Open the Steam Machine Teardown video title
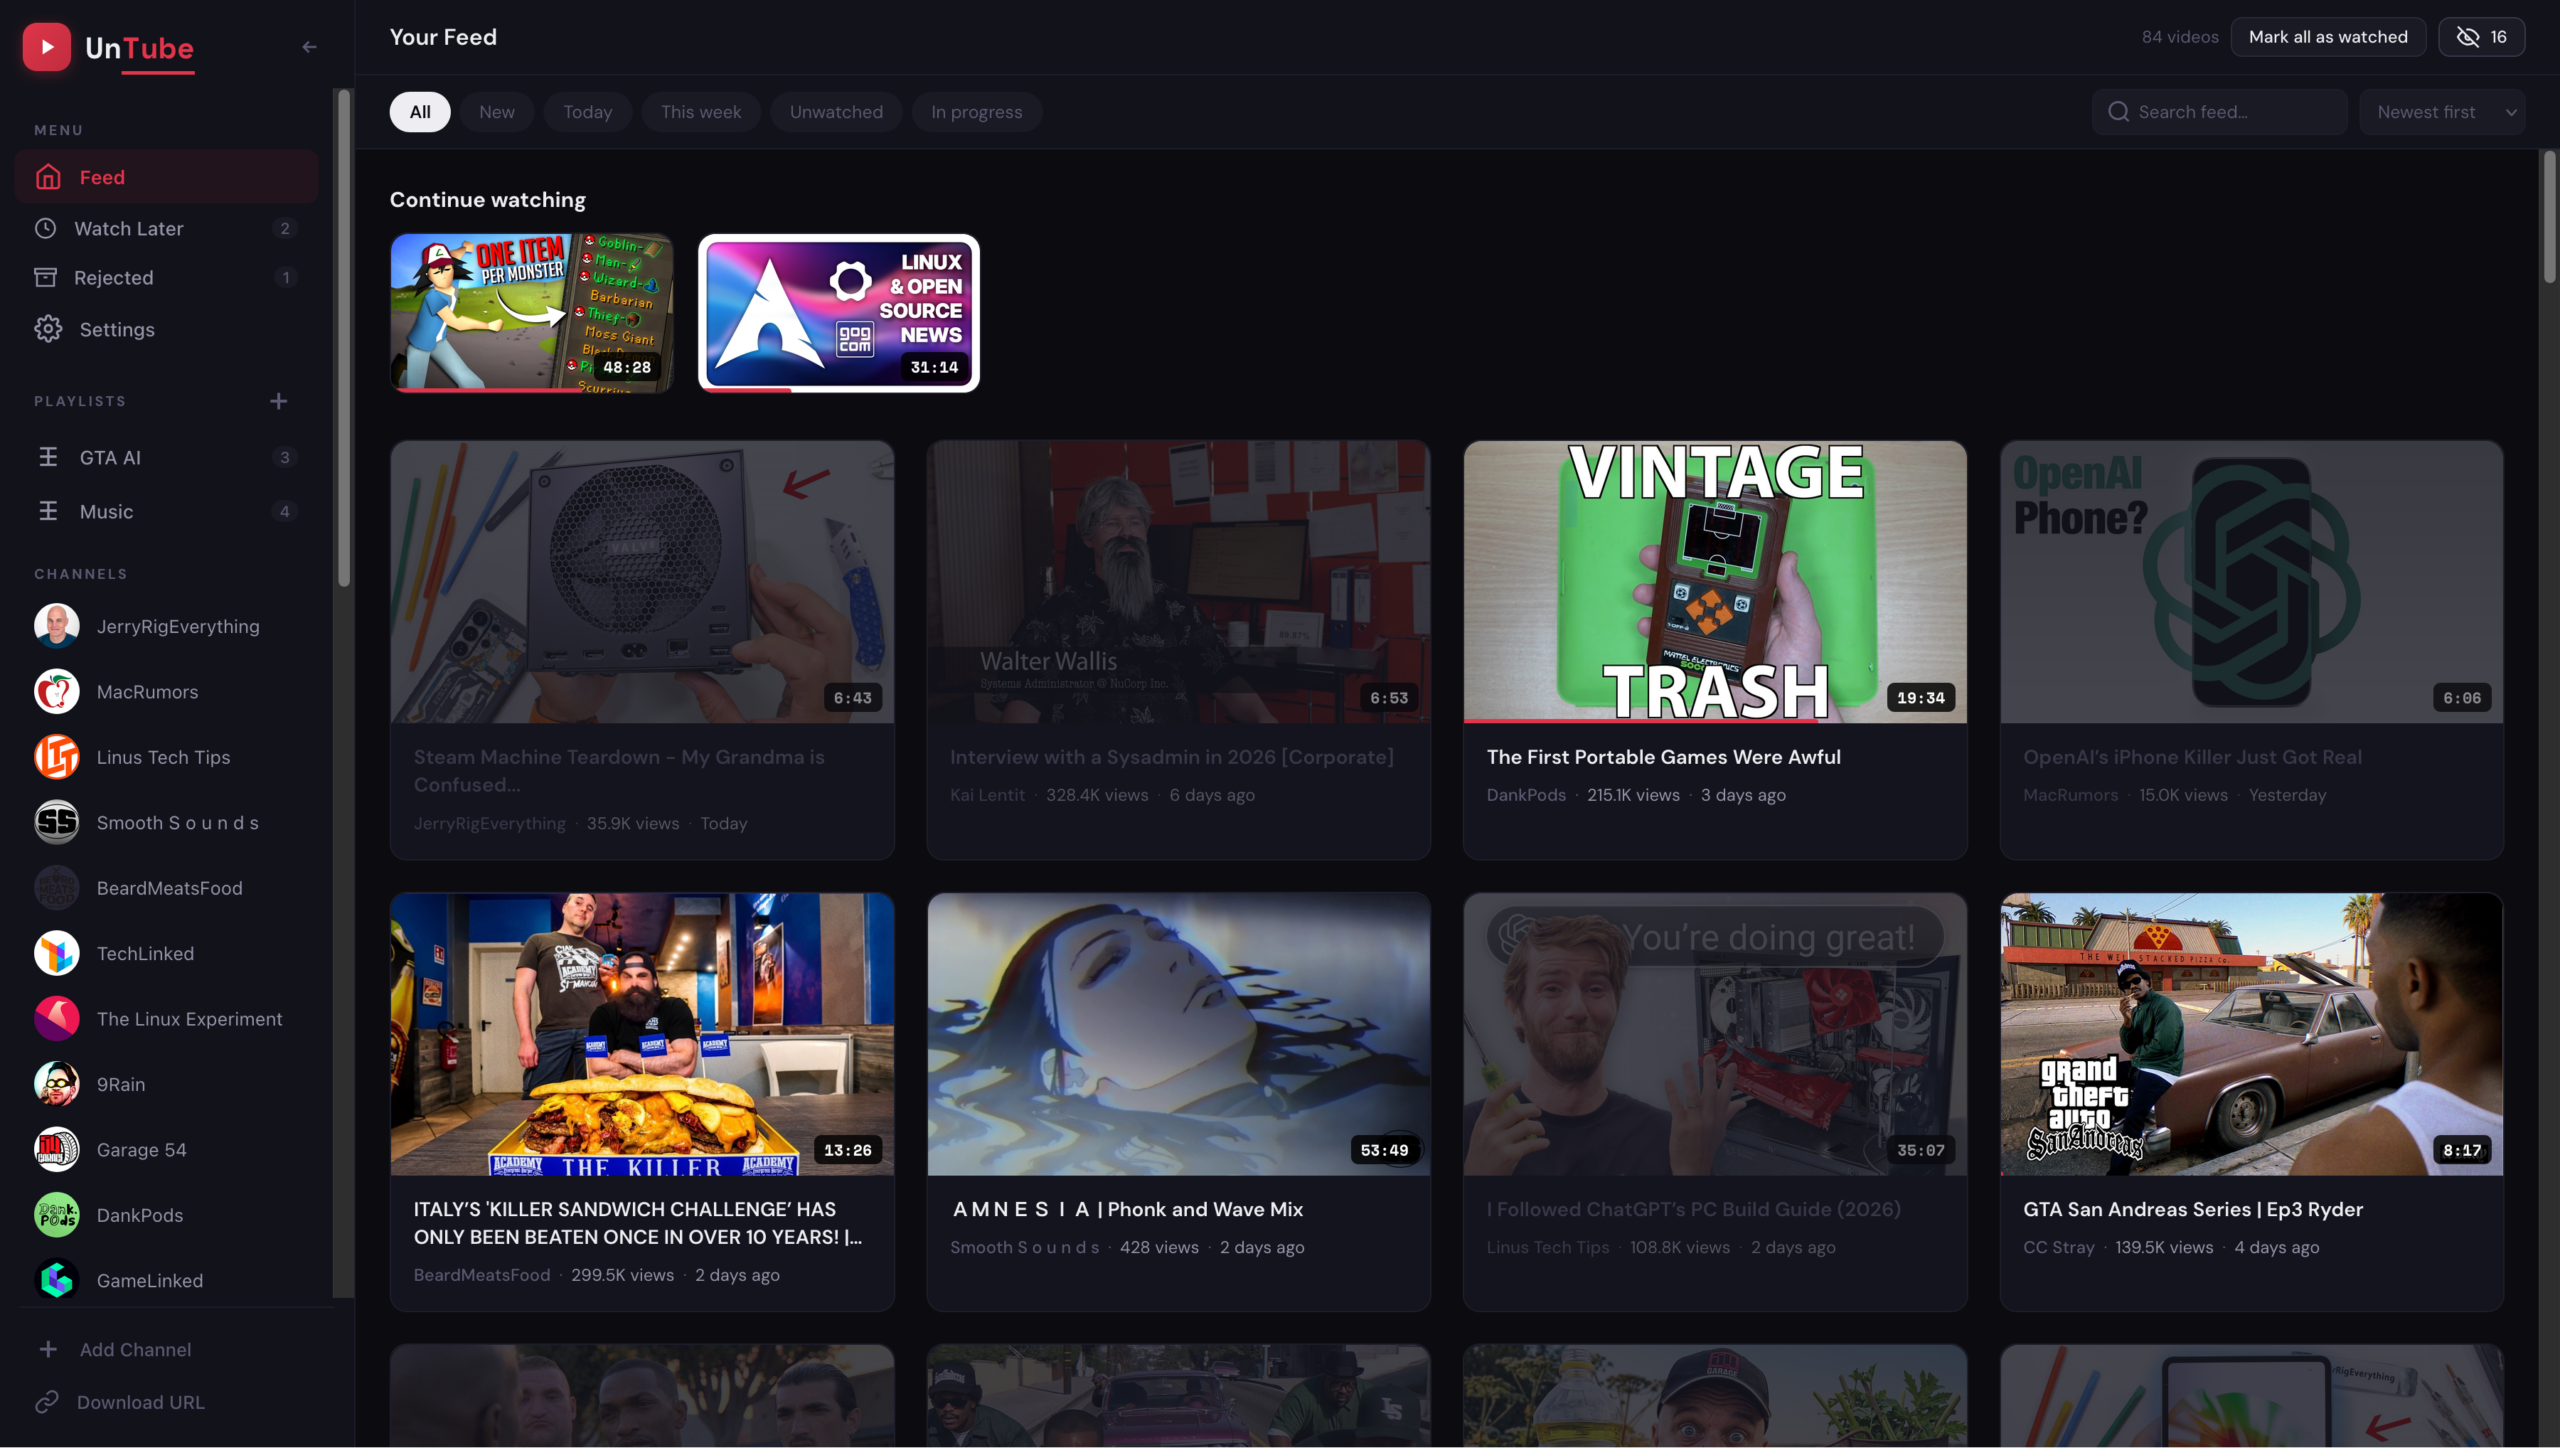 [x=619, y=771]
